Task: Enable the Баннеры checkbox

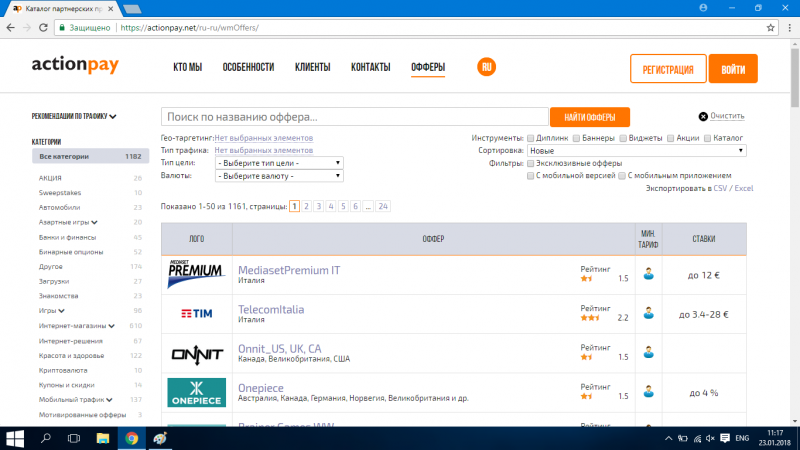Action: pos(576,138)
